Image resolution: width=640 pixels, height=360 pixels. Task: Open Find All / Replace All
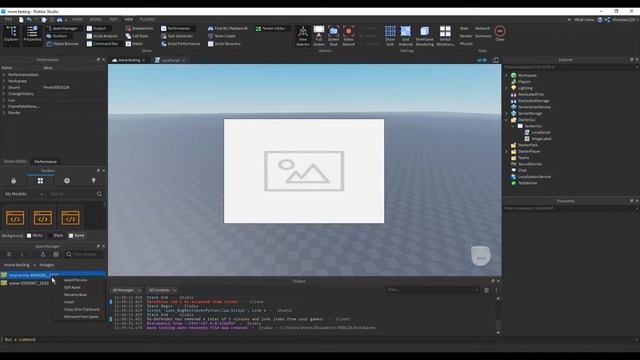(x=228, y=29)
